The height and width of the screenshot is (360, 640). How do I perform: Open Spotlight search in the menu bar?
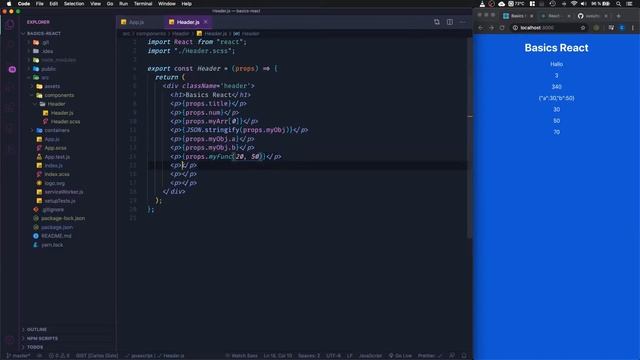pos(619,4)
